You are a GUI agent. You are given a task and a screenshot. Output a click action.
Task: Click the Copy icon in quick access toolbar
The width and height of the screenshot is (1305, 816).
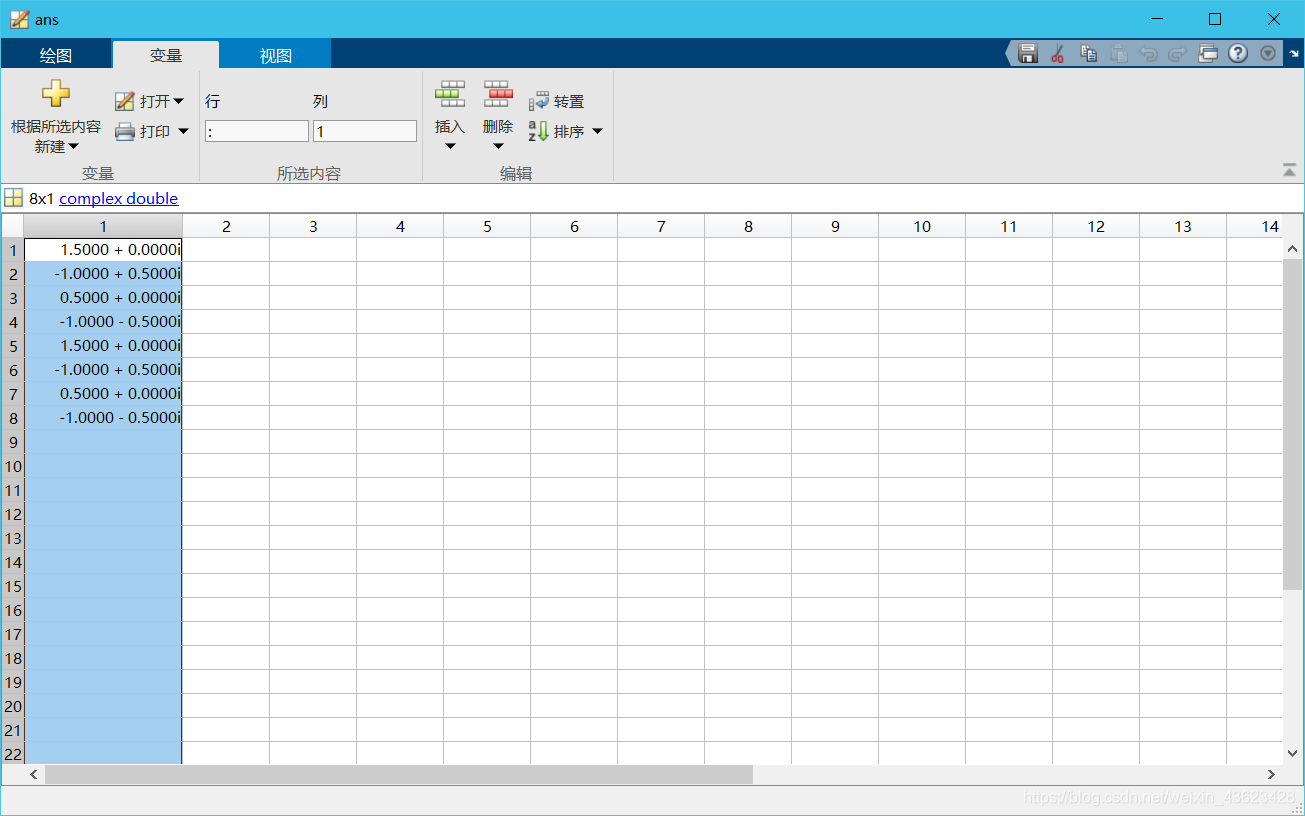(1088, 54)
